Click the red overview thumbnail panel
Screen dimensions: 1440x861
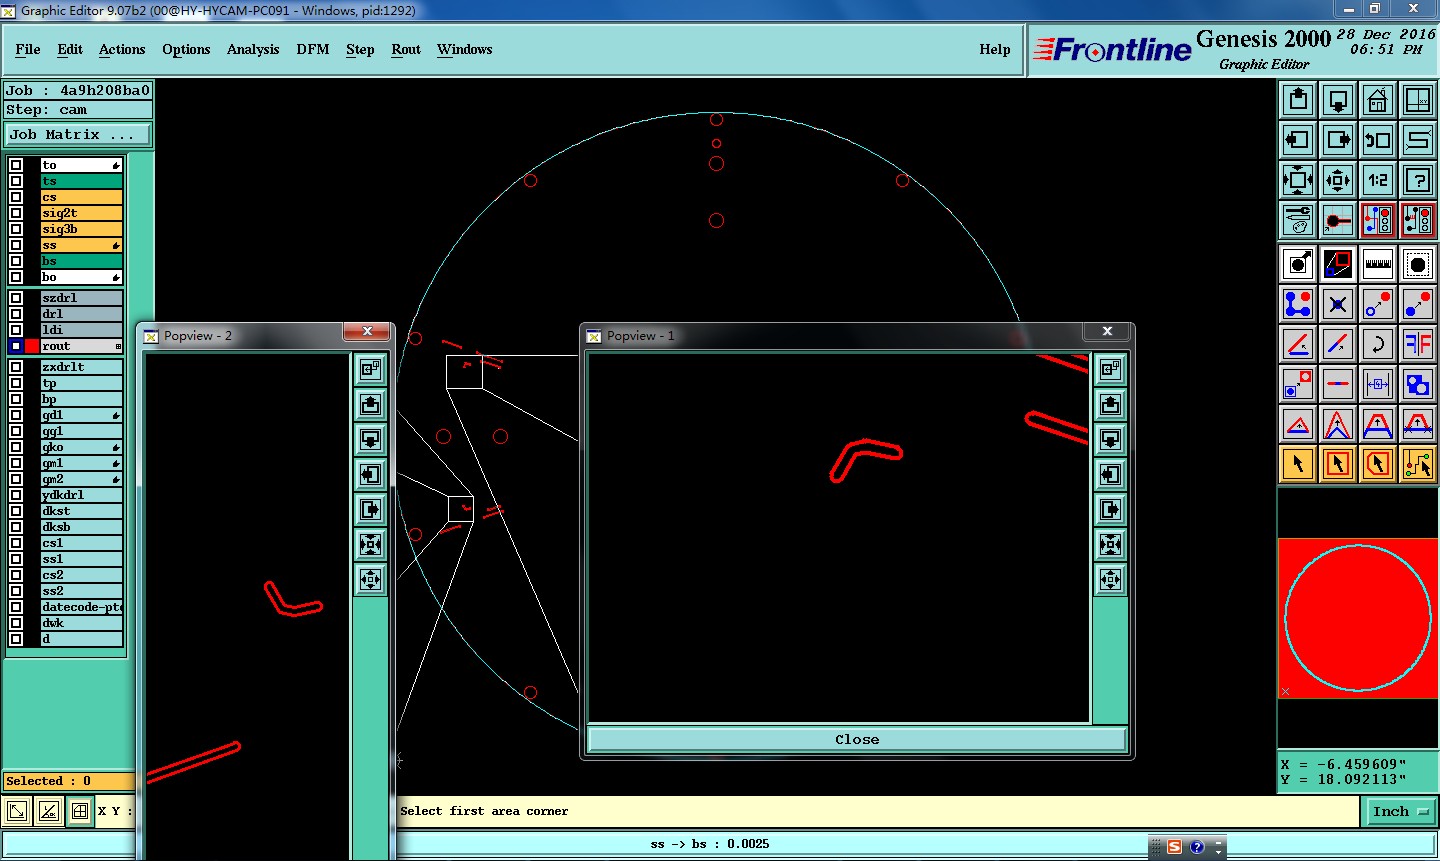tap(1357, 618)
